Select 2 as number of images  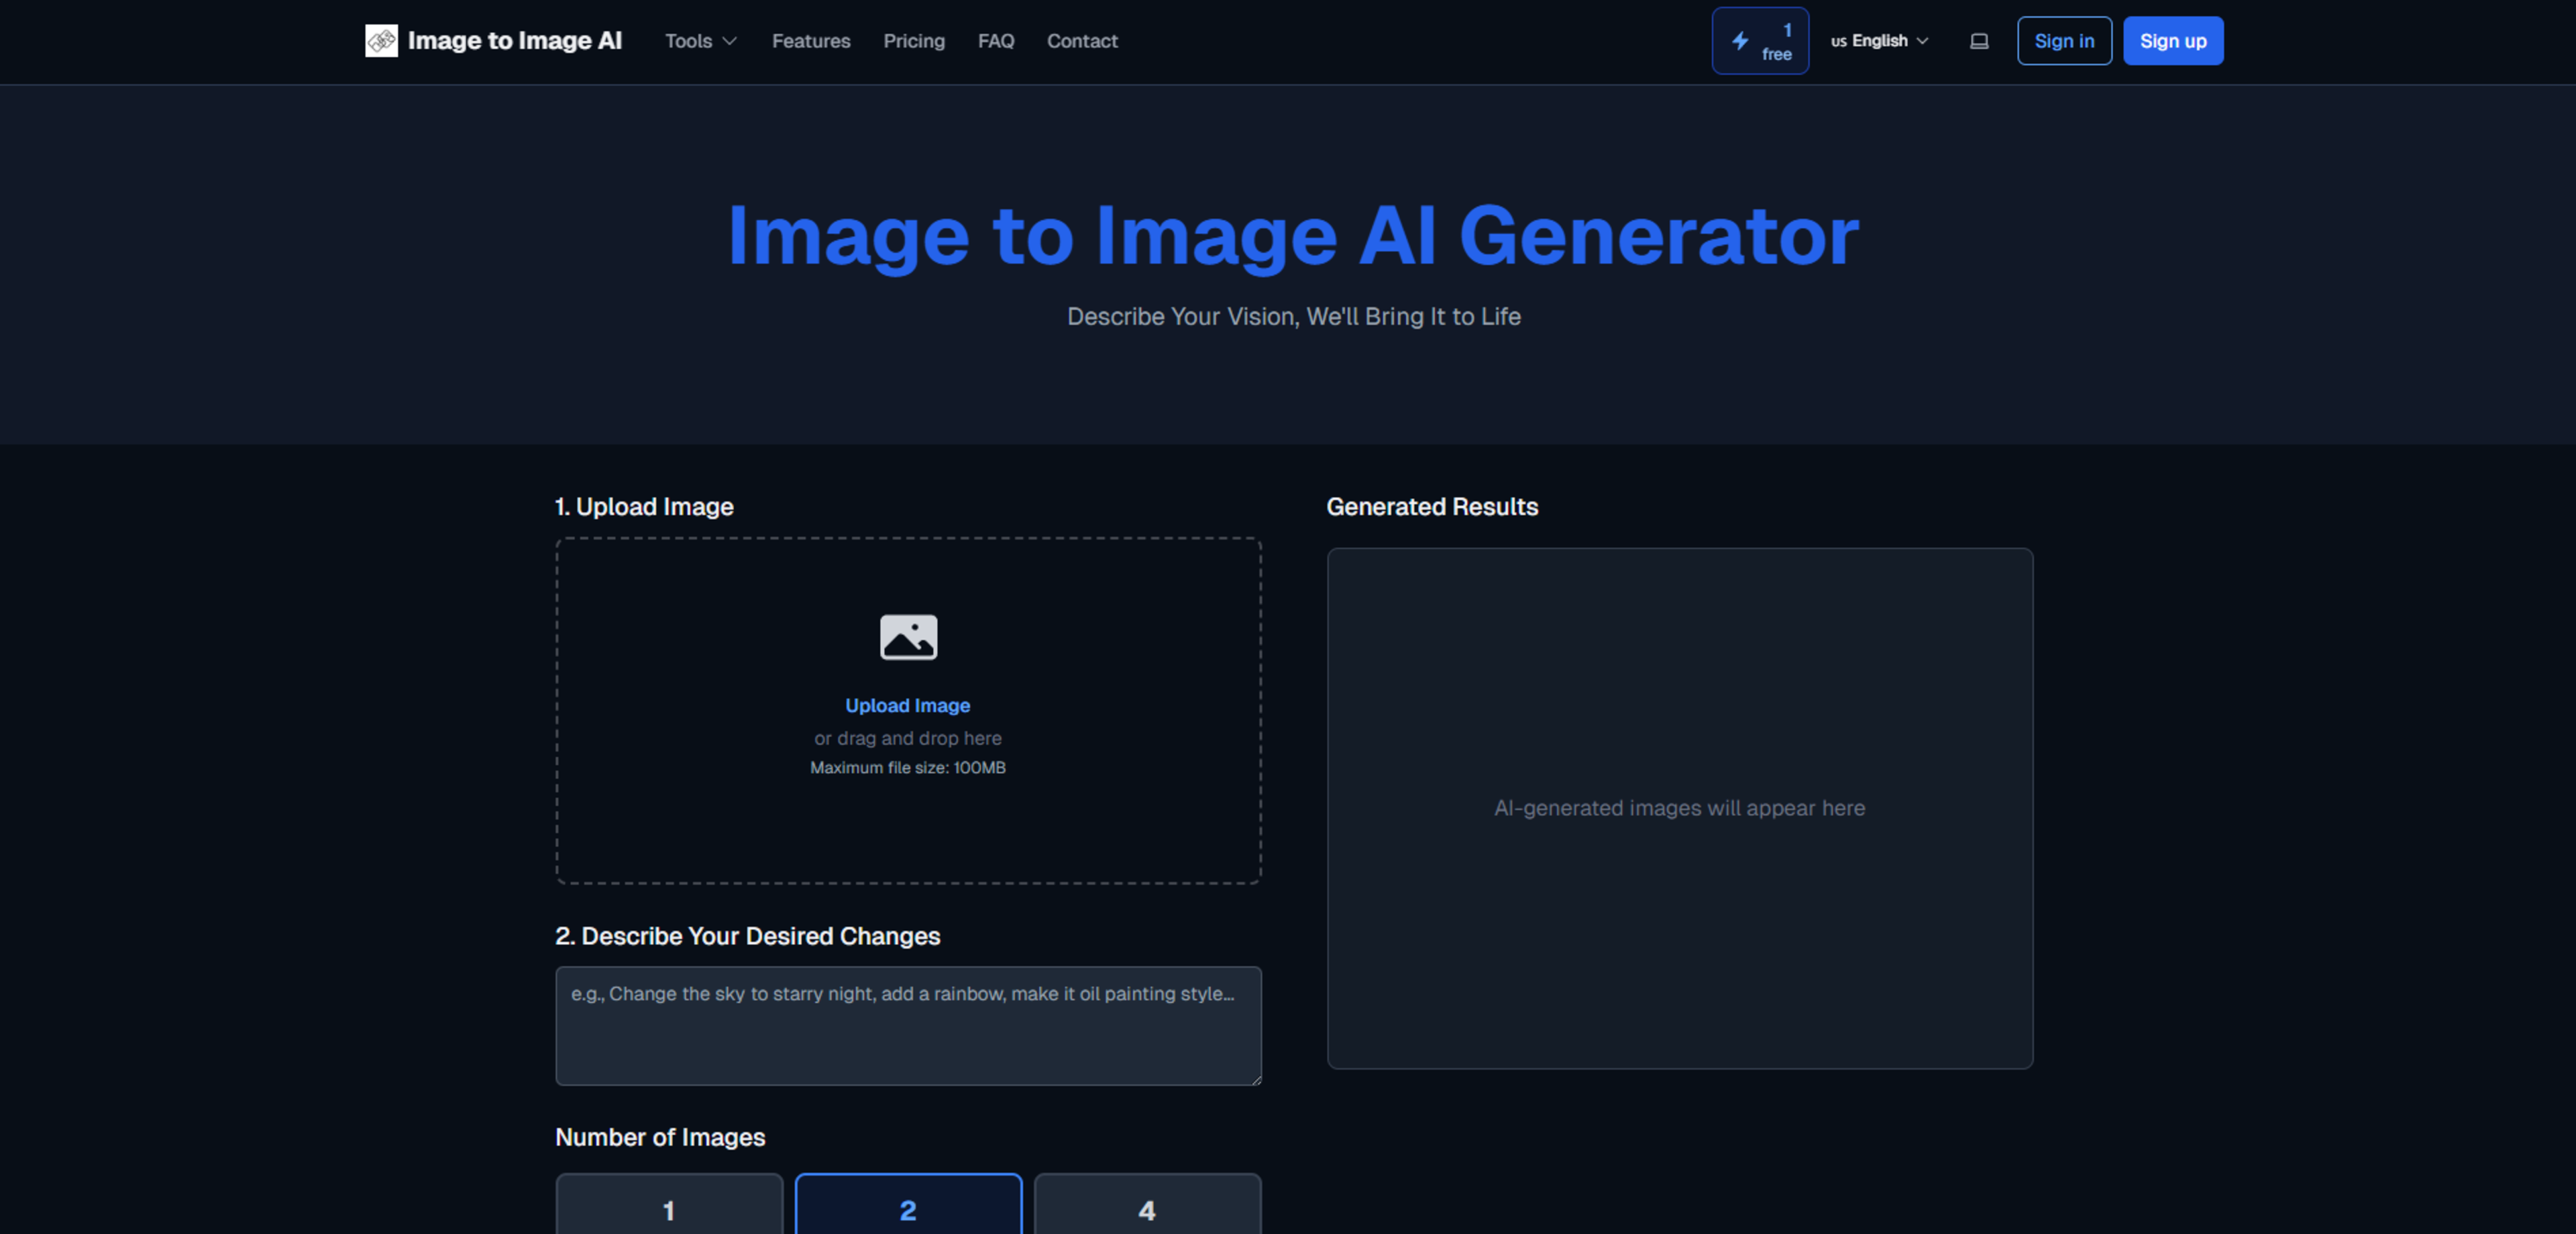pyautogui.click(x=907, y=1209)
